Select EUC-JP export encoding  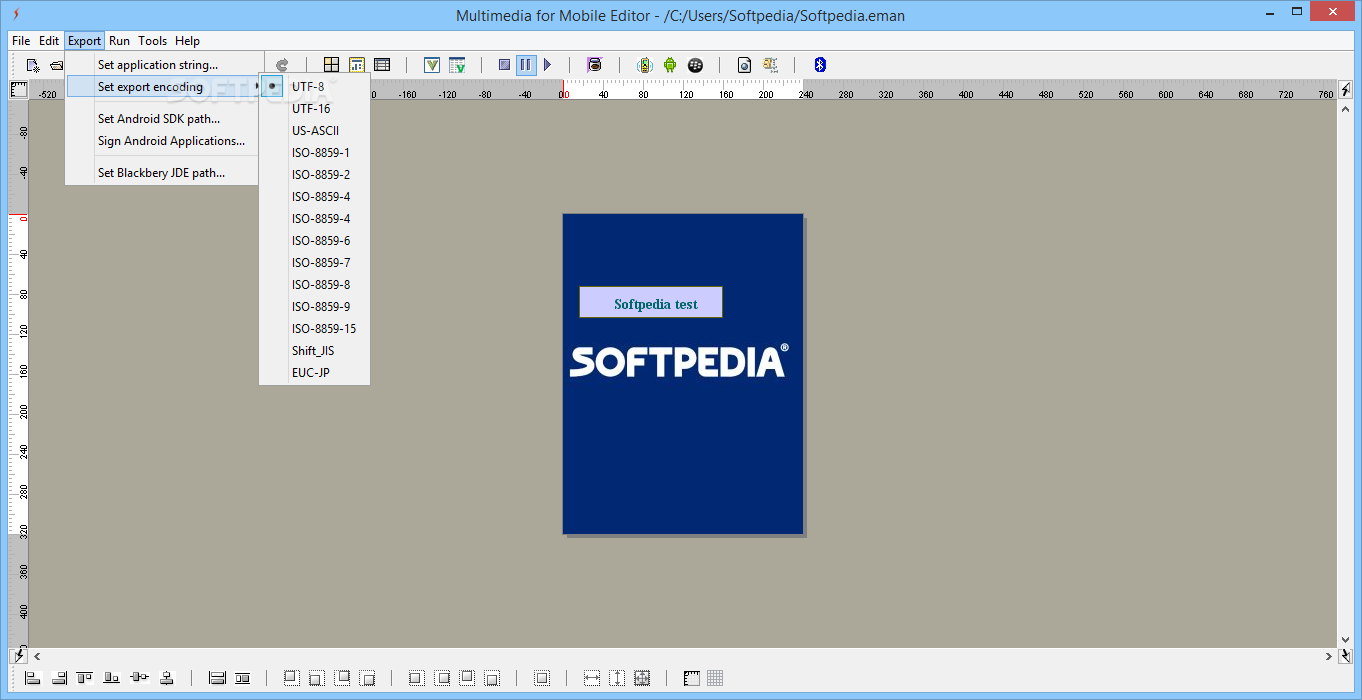315,373
